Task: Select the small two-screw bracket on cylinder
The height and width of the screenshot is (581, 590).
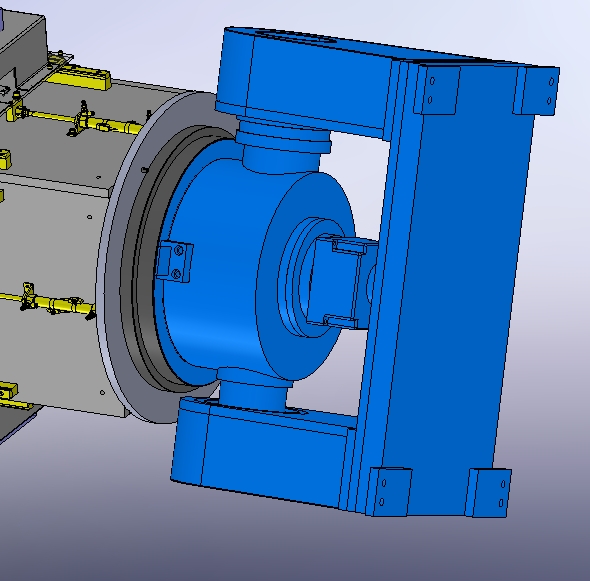Action: [x=174, y=262]
